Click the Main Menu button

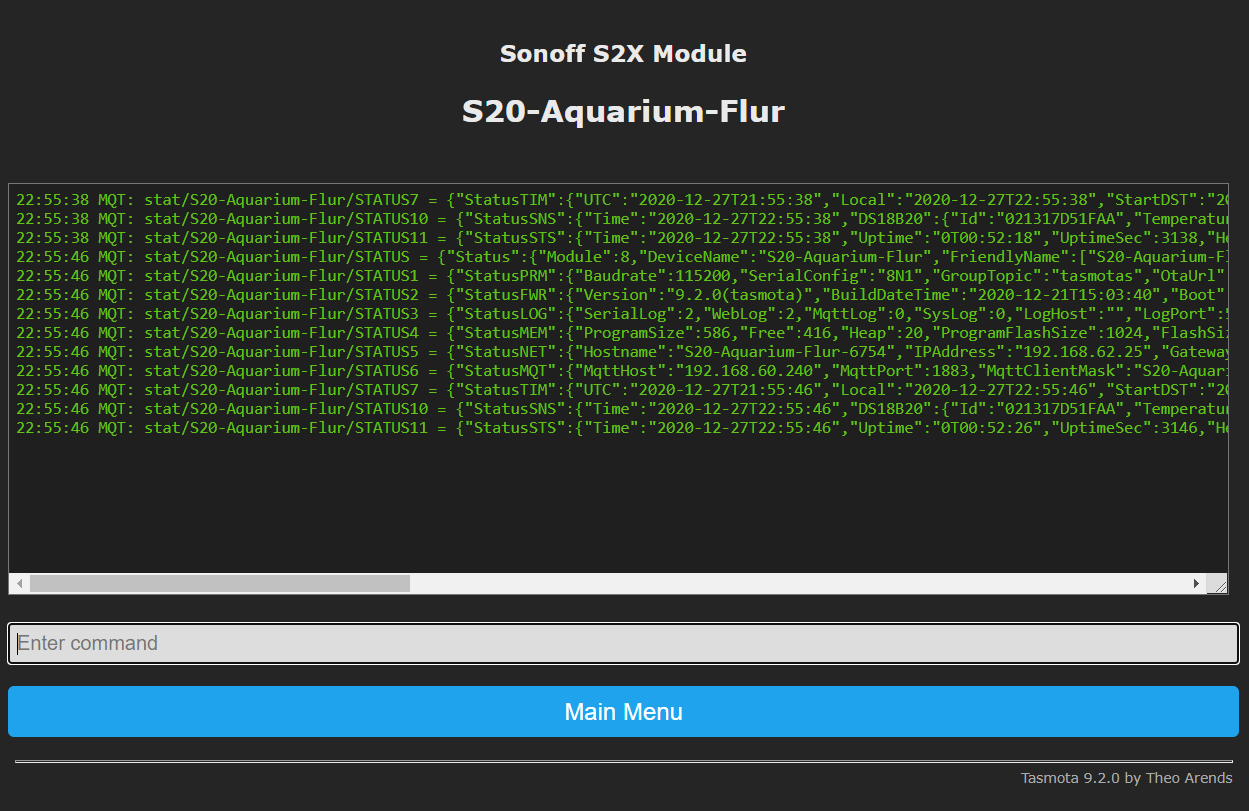(x=623, y=711)
